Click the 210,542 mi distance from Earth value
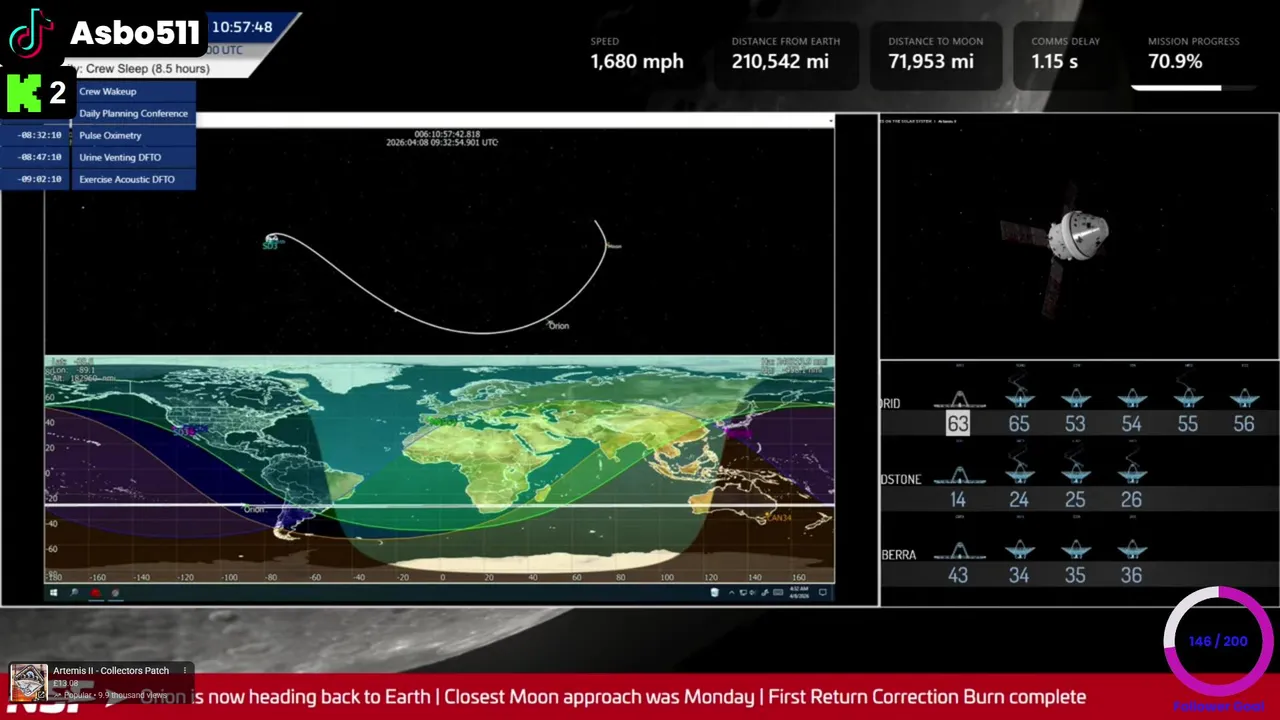 tap(780, 62)
